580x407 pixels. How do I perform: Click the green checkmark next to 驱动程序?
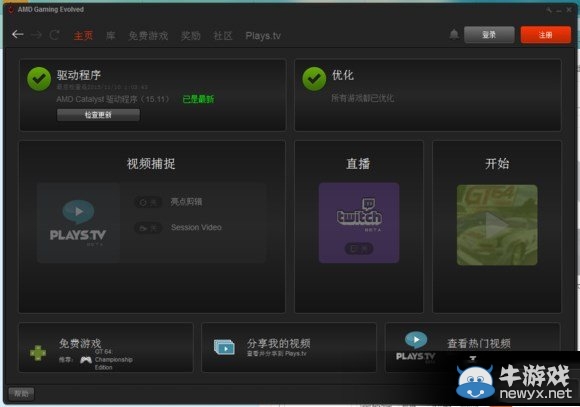pos(39,79)
